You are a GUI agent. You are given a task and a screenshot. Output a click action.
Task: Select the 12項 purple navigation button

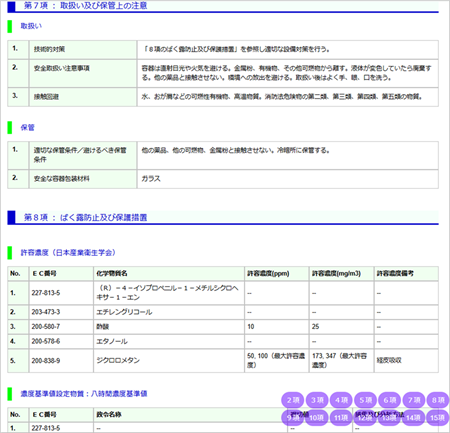(365, 418)
